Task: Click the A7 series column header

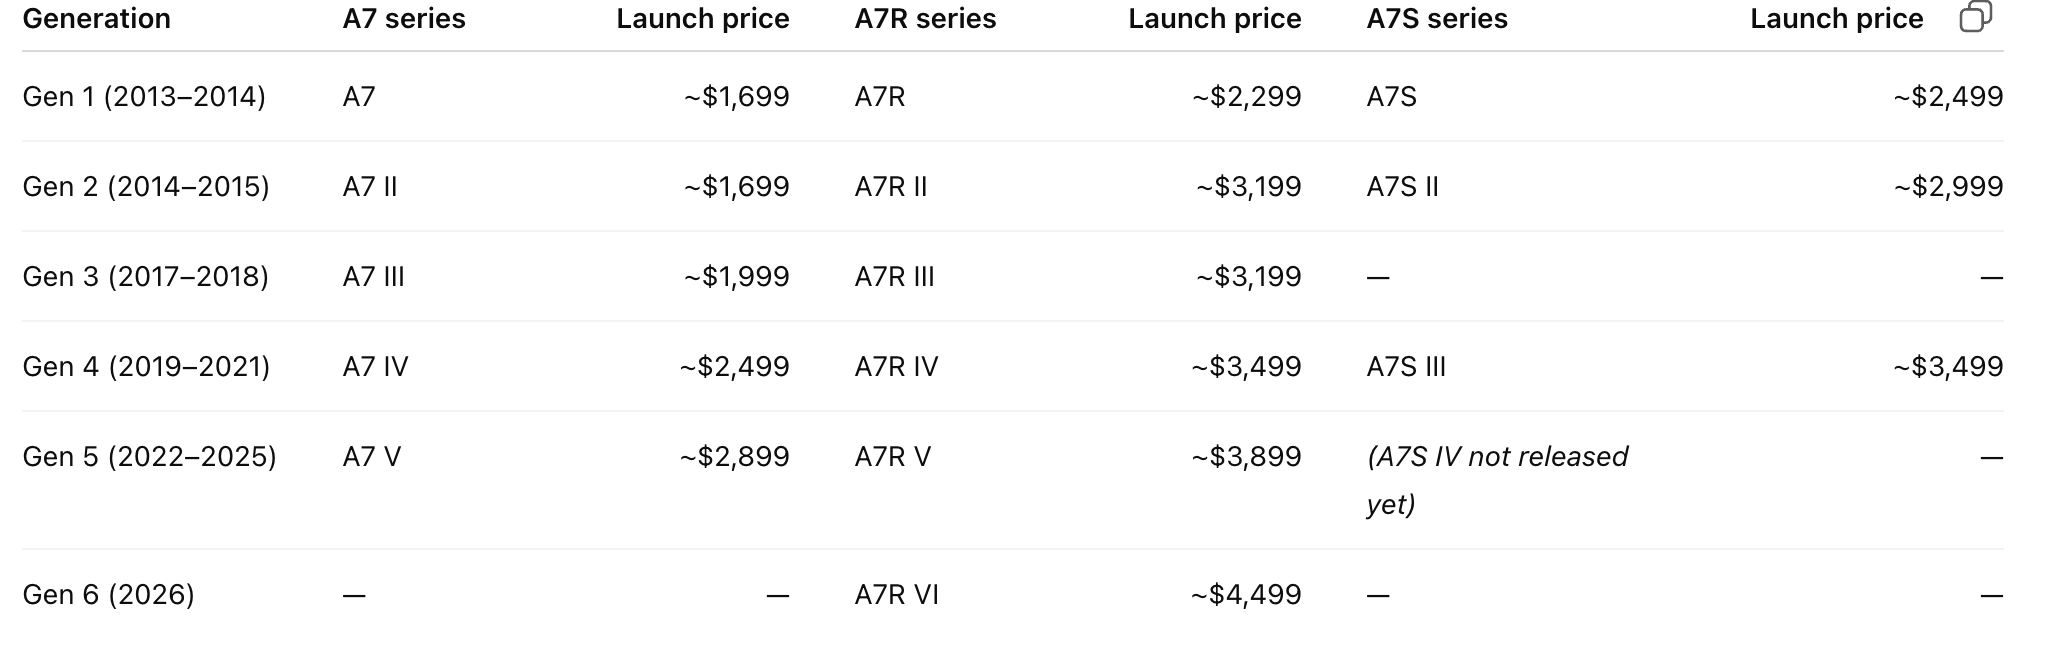Action: pos(404,19)
